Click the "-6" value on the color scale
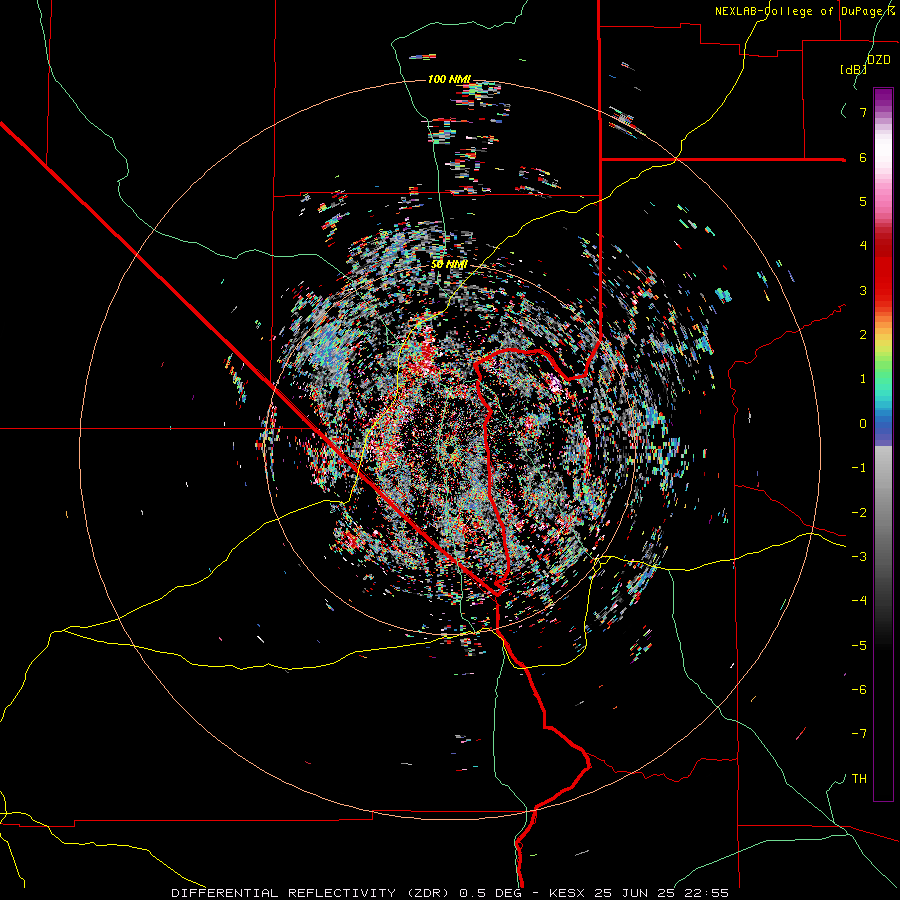Image resolution: width=900 pixels, height=900 pixels. (859, 690)
